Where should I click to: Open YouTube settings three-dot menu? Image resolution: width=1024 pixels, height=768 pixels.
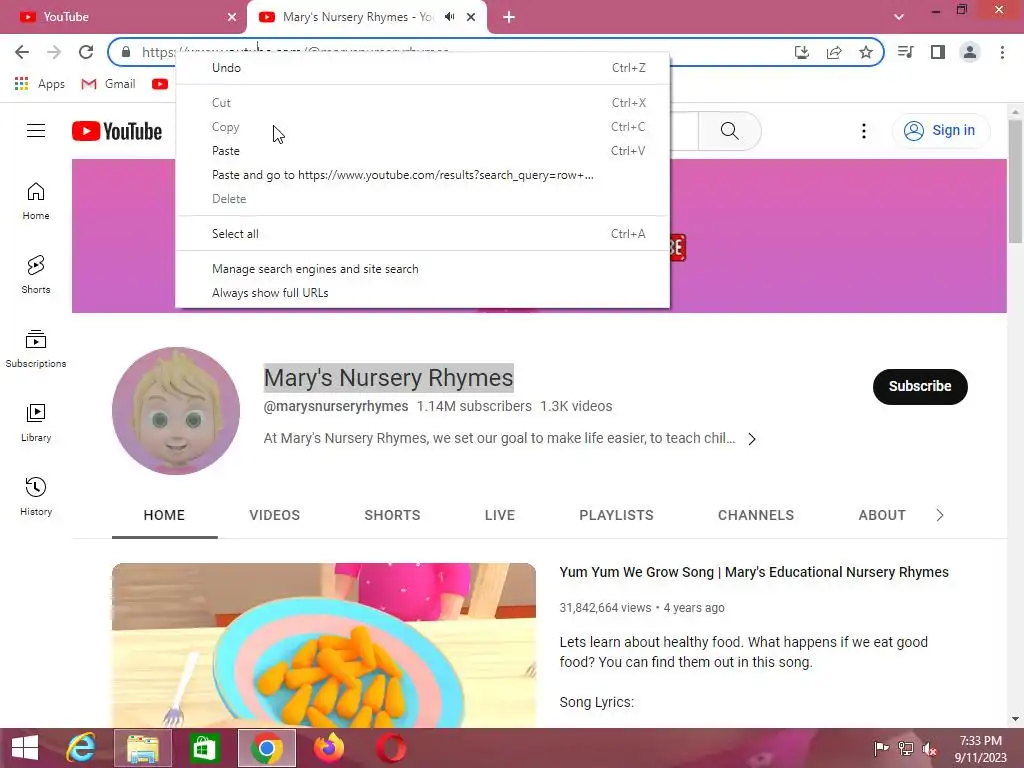(x=864, y=131)
